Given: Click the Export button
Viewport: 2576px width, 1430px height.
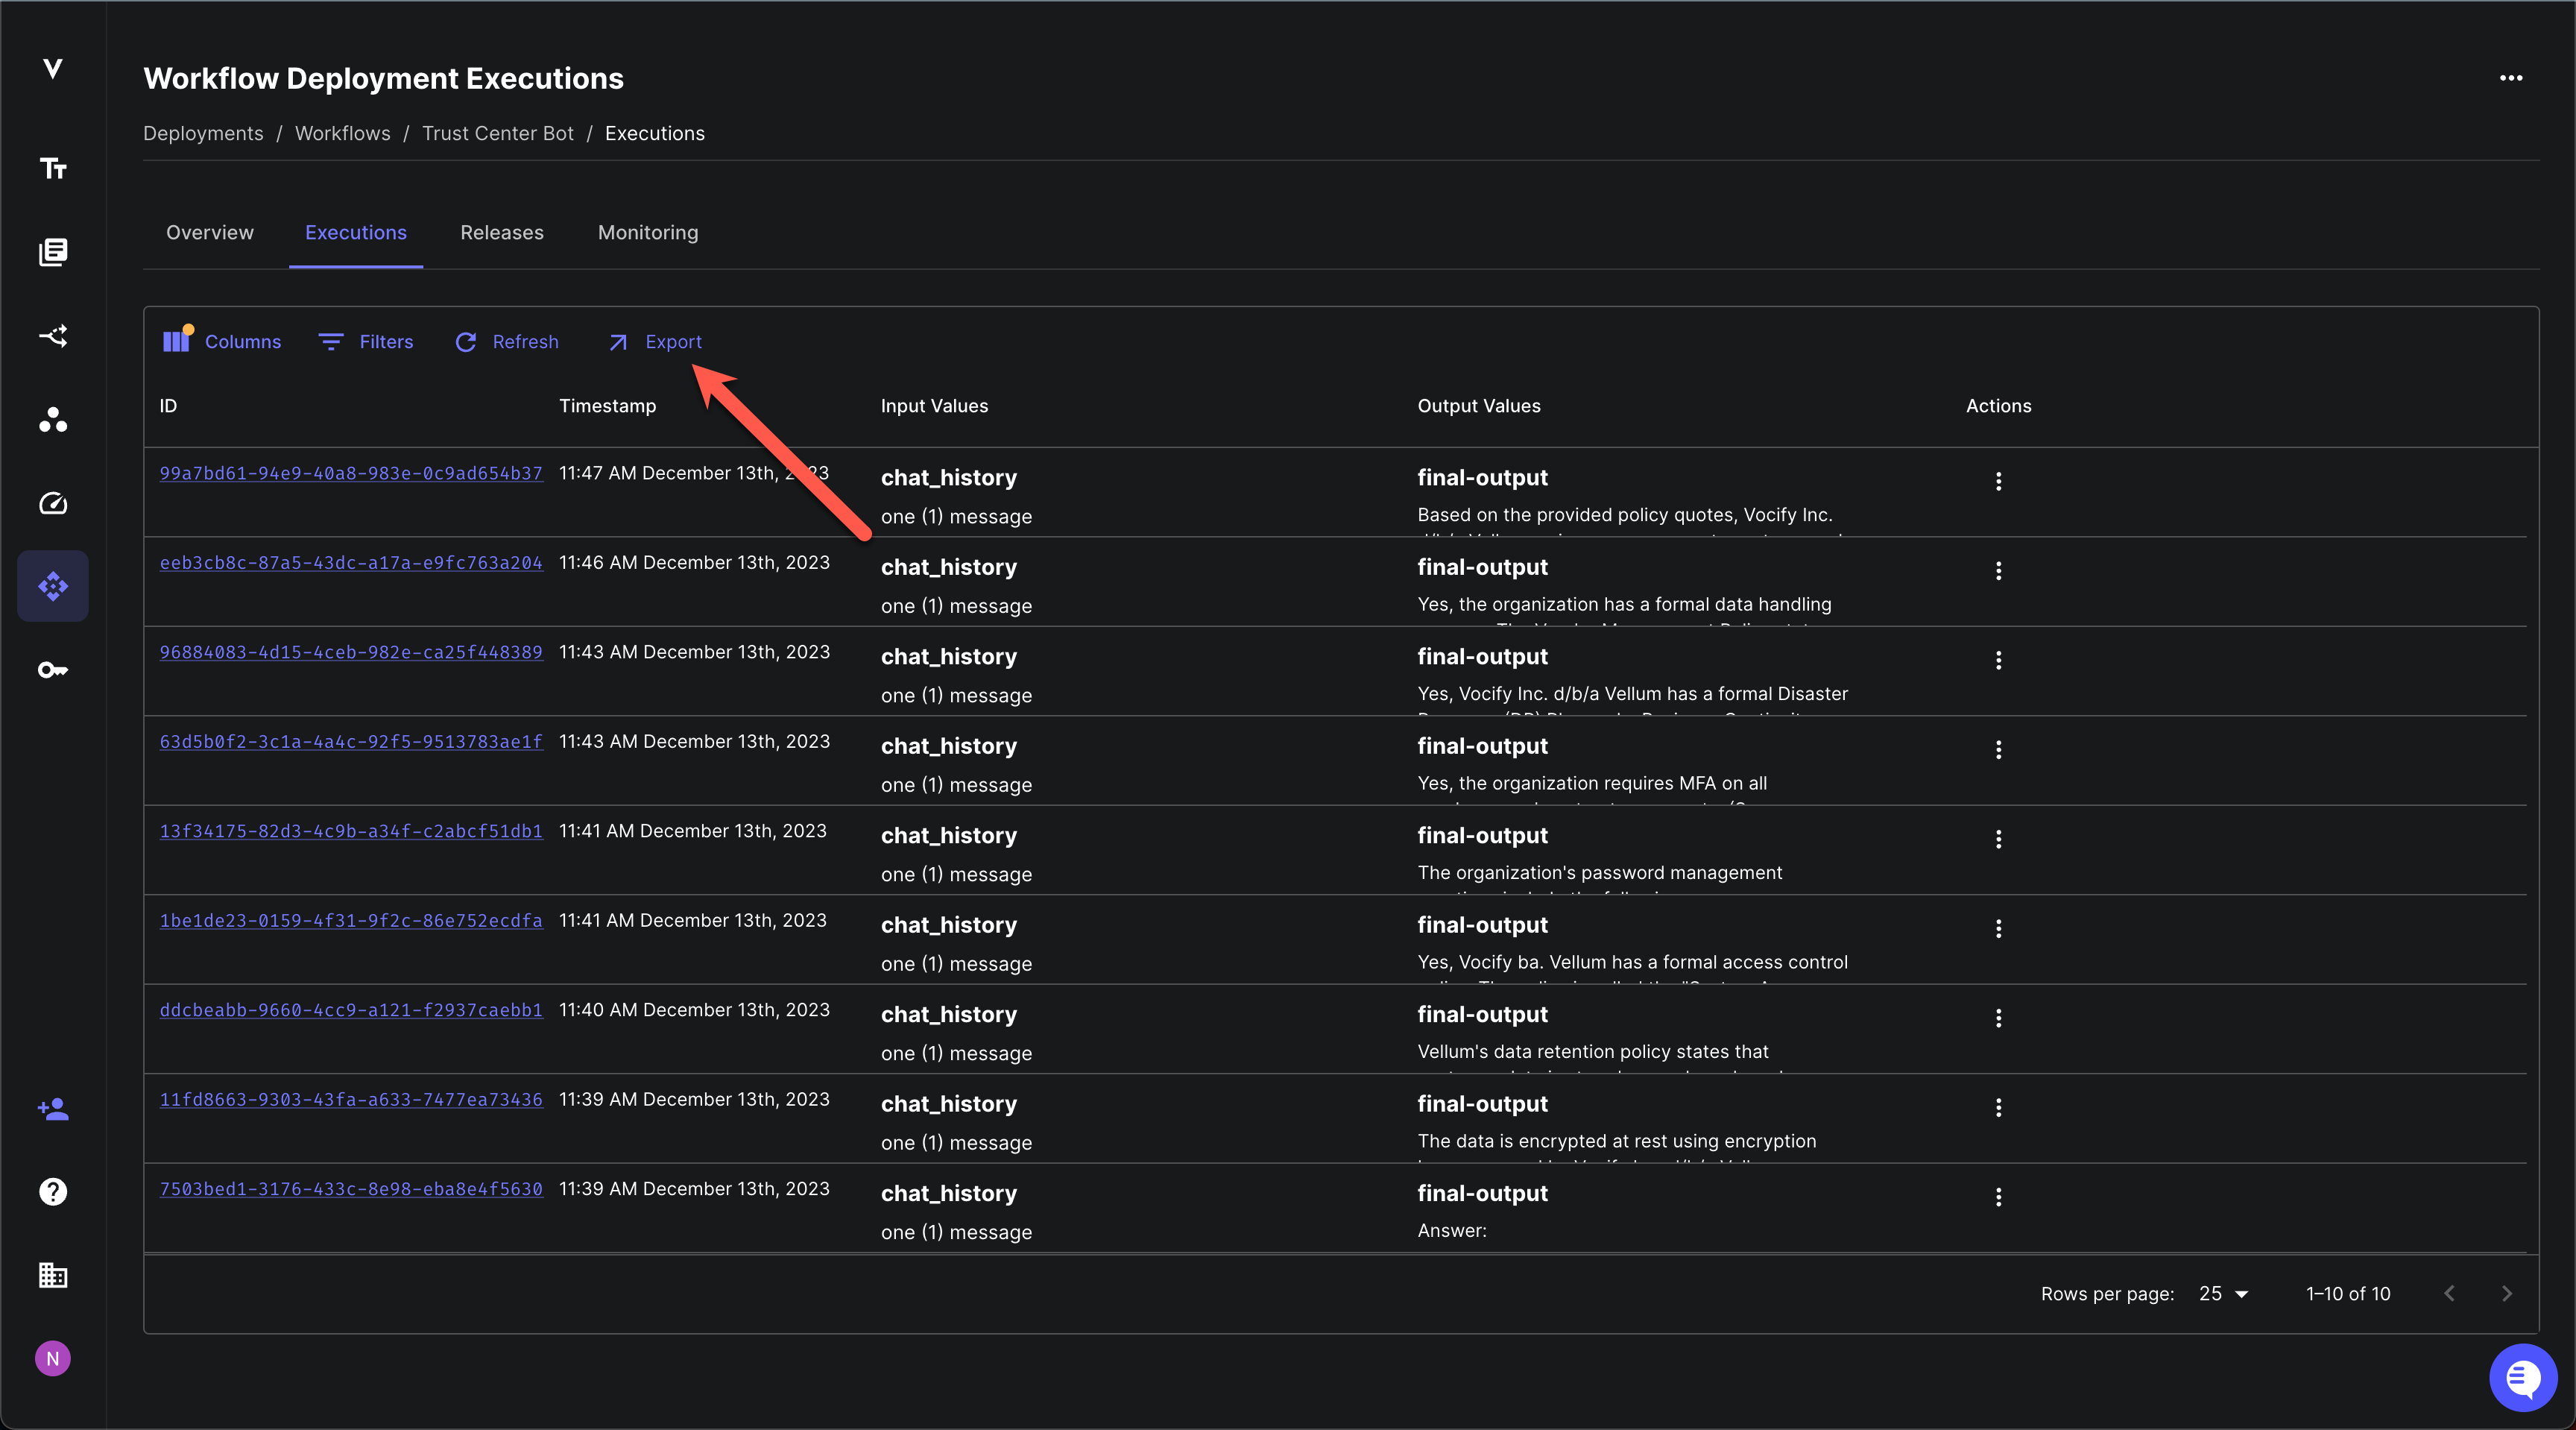Looking at the screenshot, I should pos(655,342).
